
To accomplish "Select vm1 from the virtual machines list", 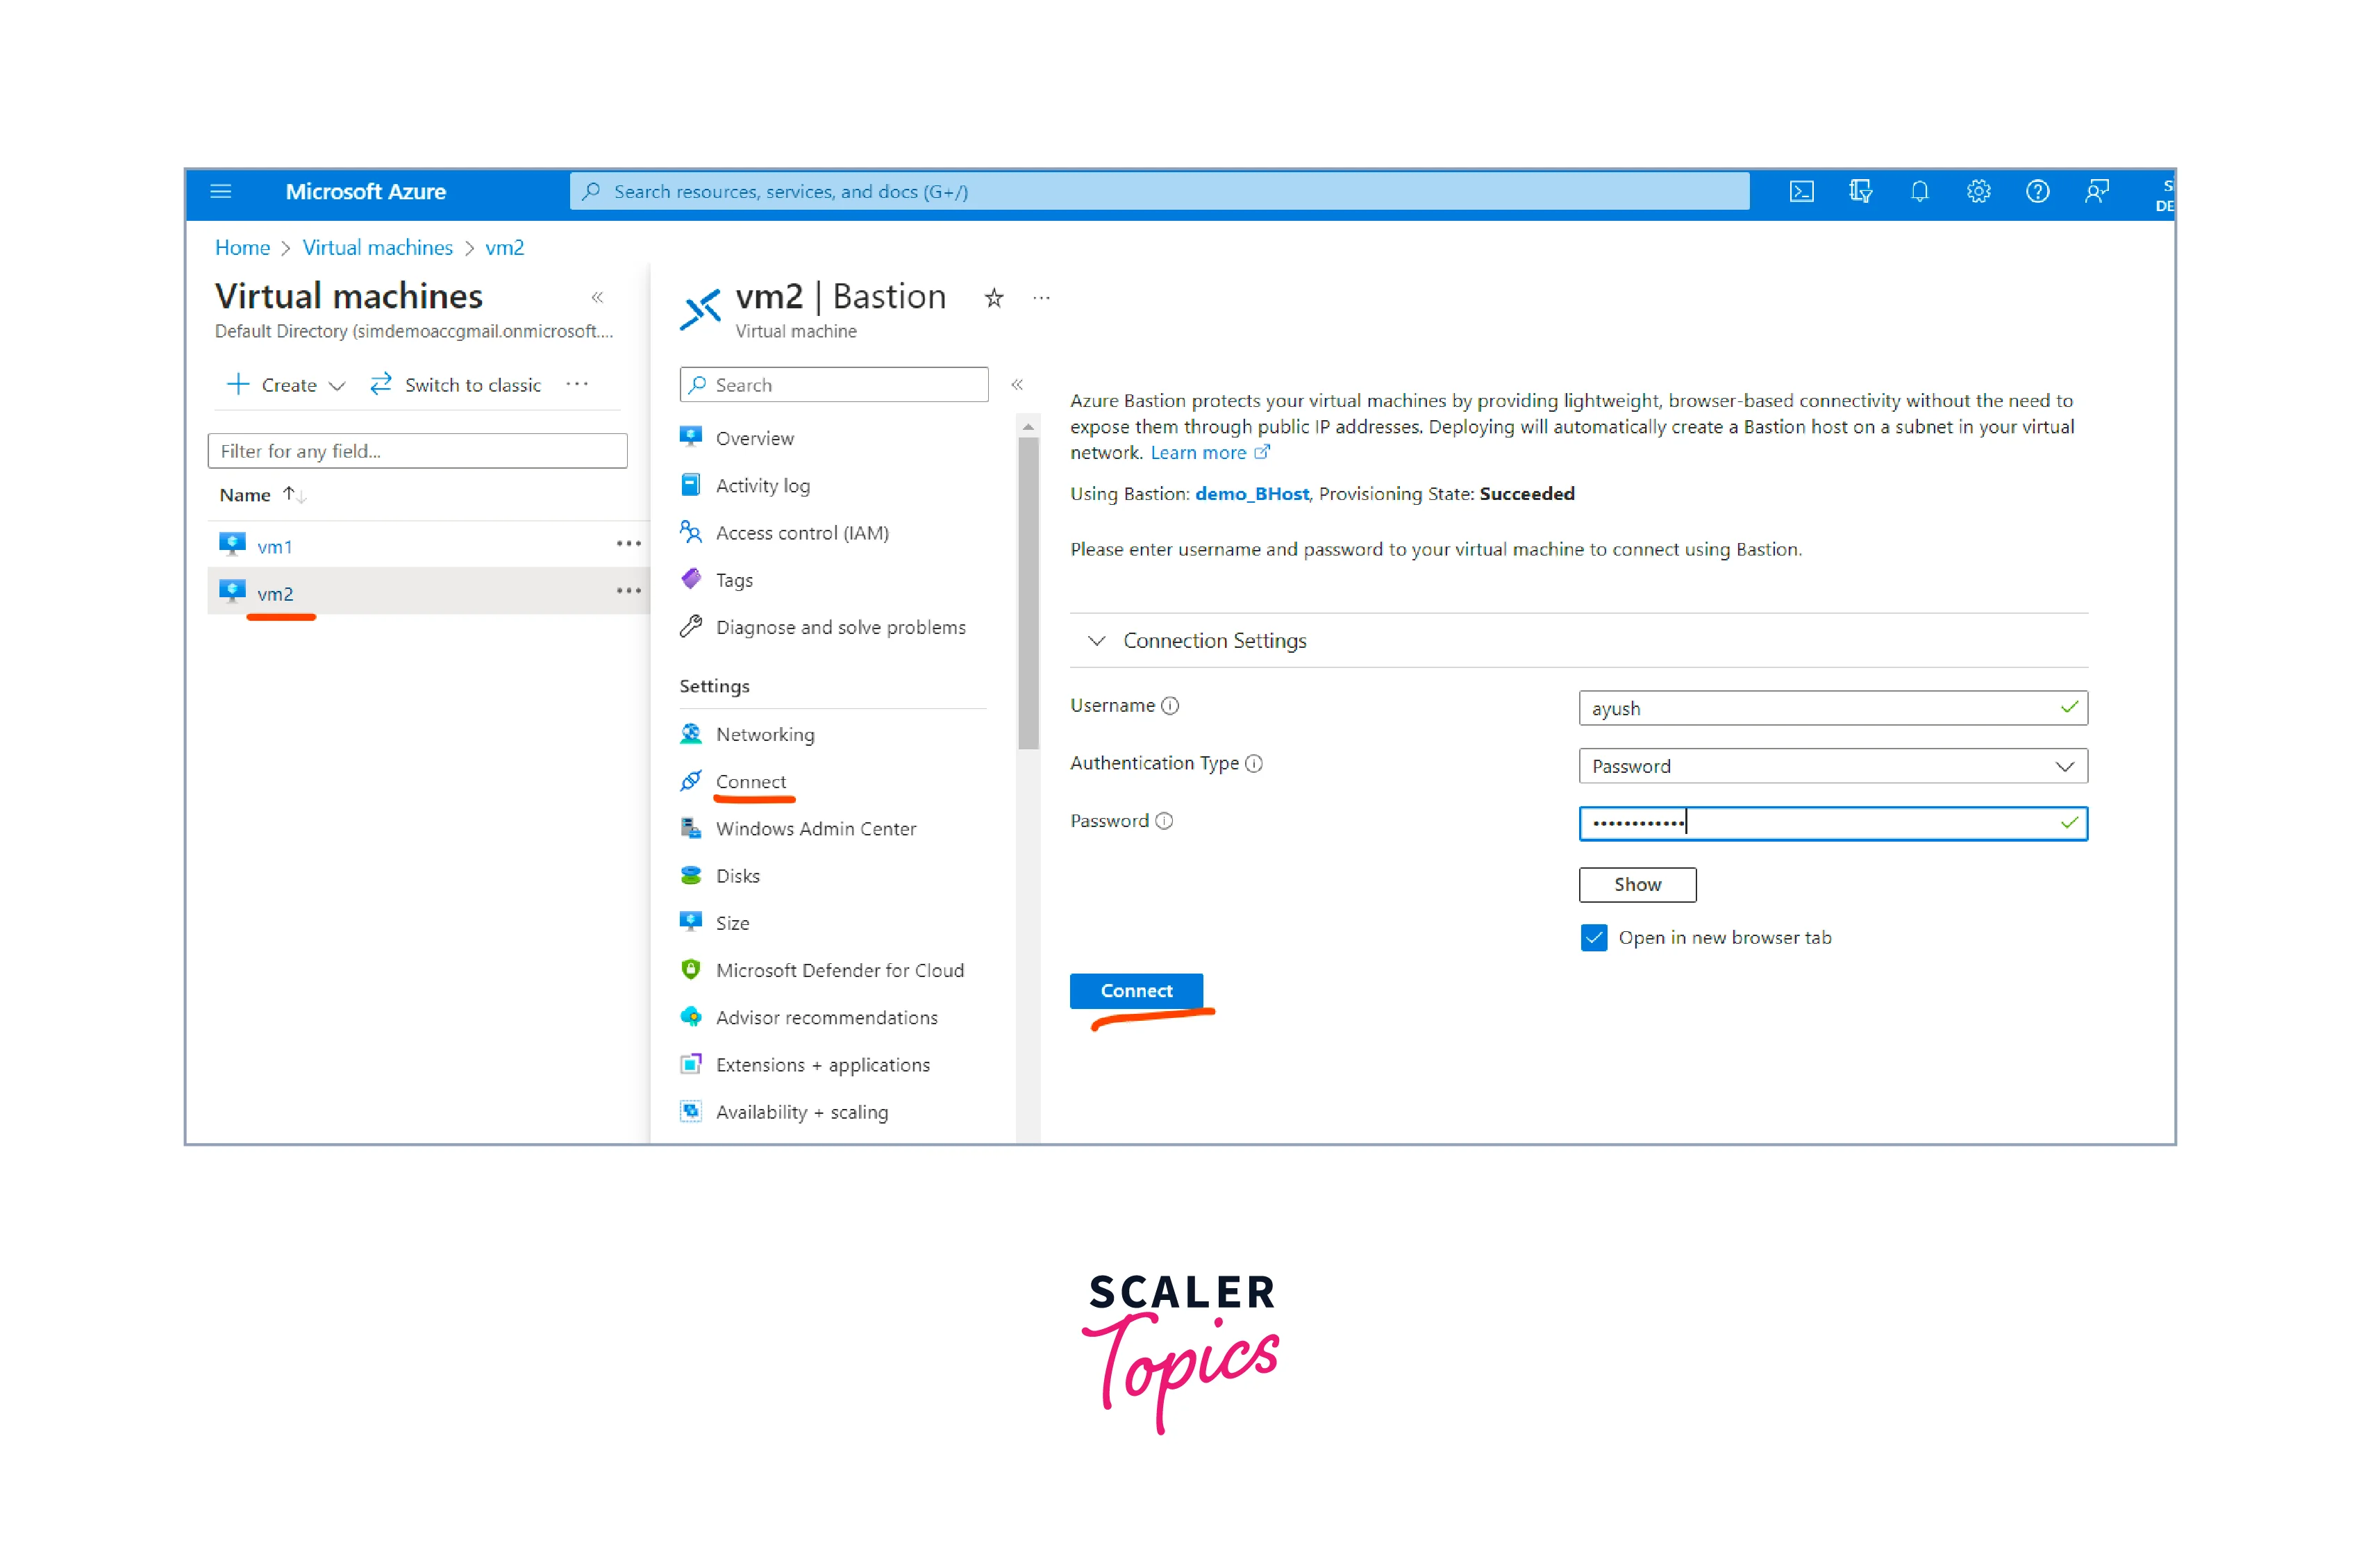I will pos(276,544).
